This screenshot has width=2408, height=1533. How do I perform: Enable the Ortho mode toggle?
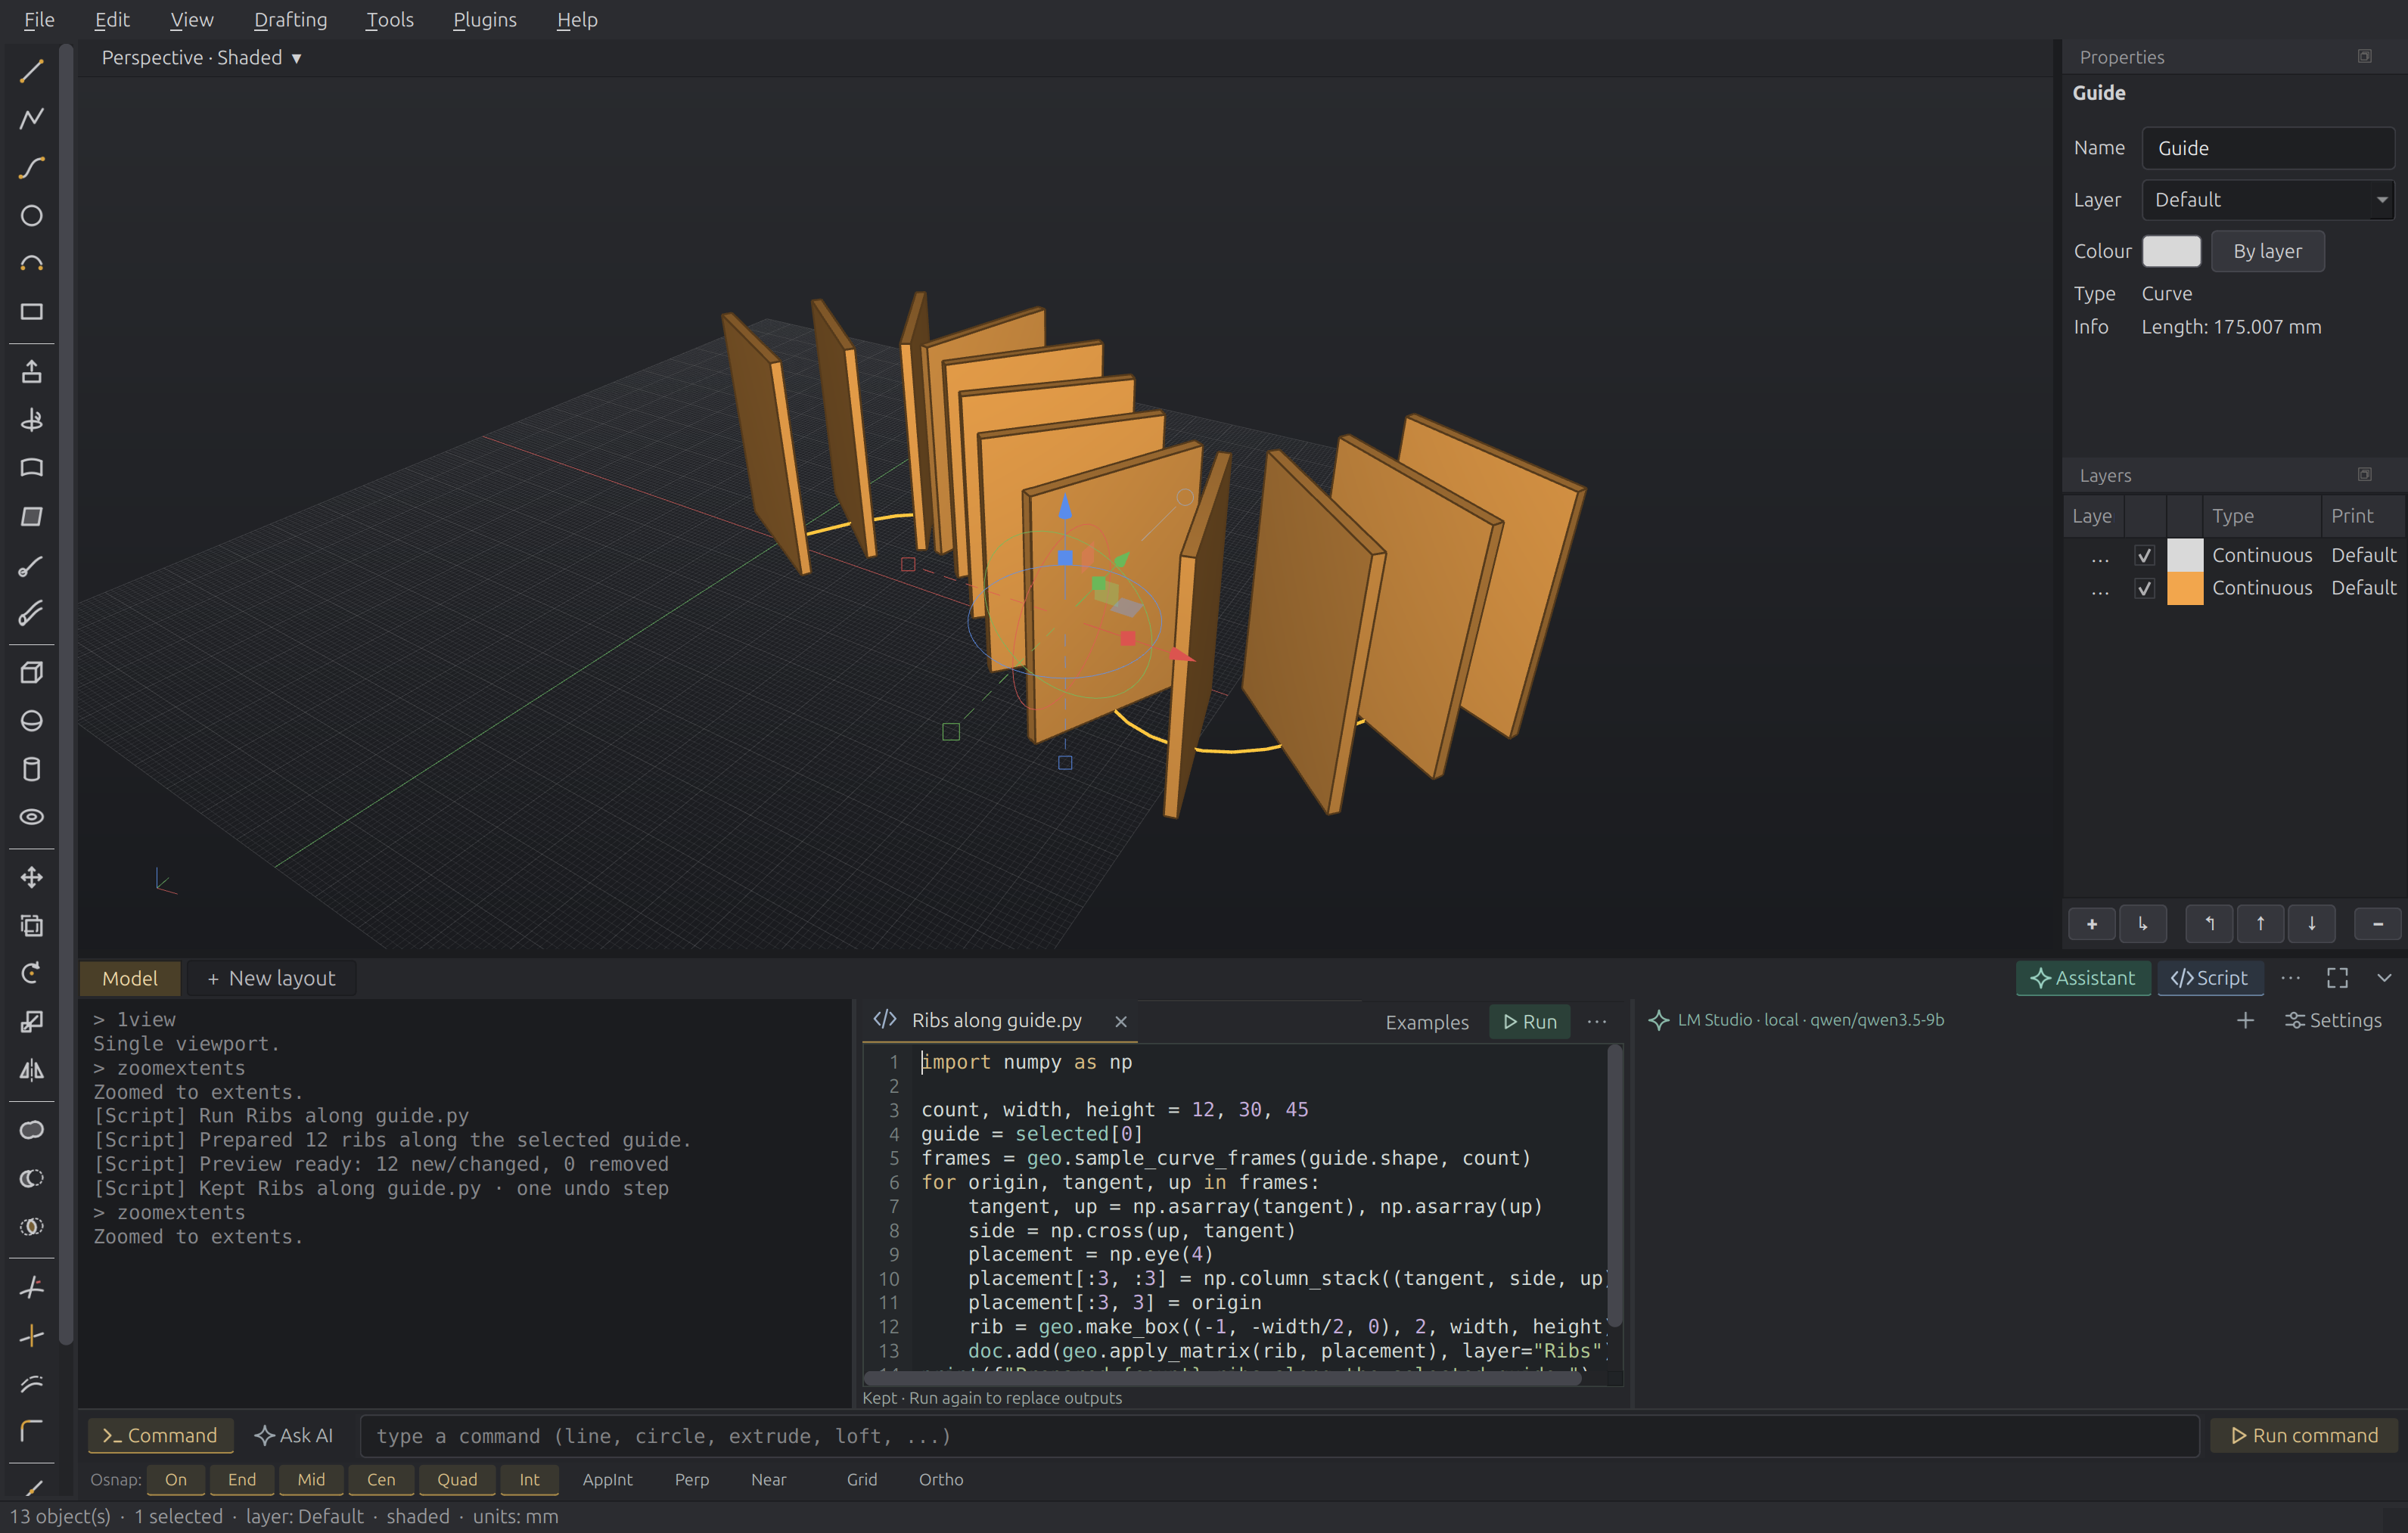tap(941, 1479)
